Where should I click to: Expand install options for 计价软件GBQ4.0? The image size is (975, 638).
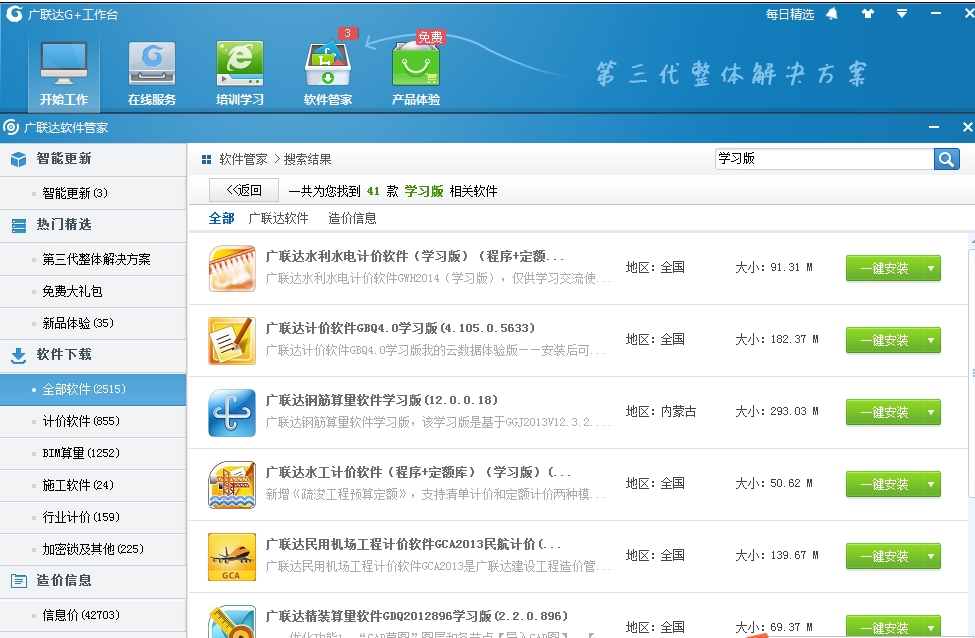coord(931,341)
